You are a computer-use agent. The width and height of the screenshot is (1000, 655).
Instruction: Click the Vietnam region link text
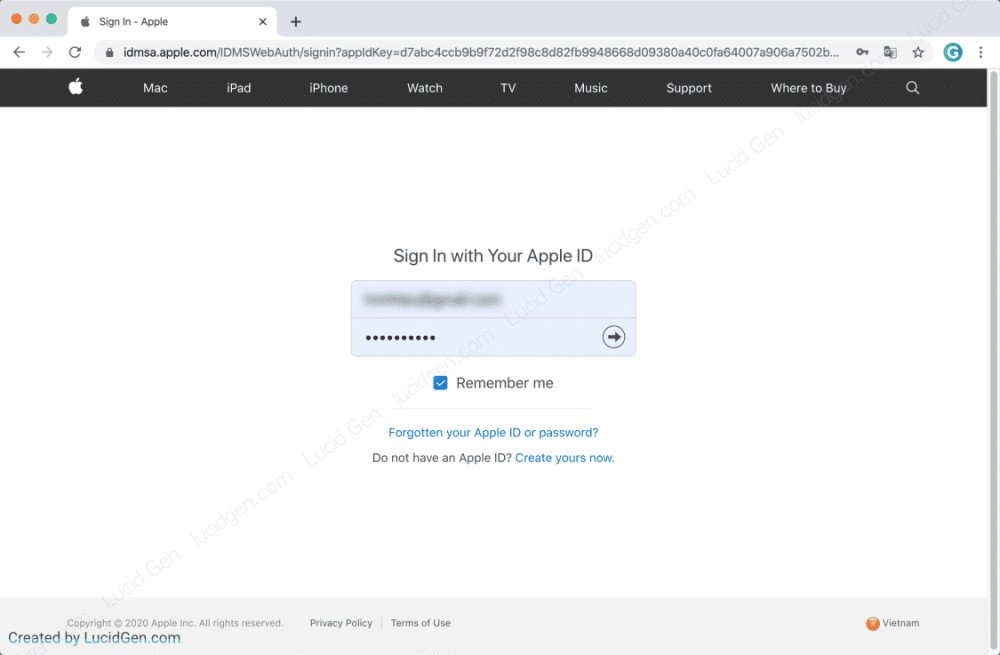click(901, 623)
